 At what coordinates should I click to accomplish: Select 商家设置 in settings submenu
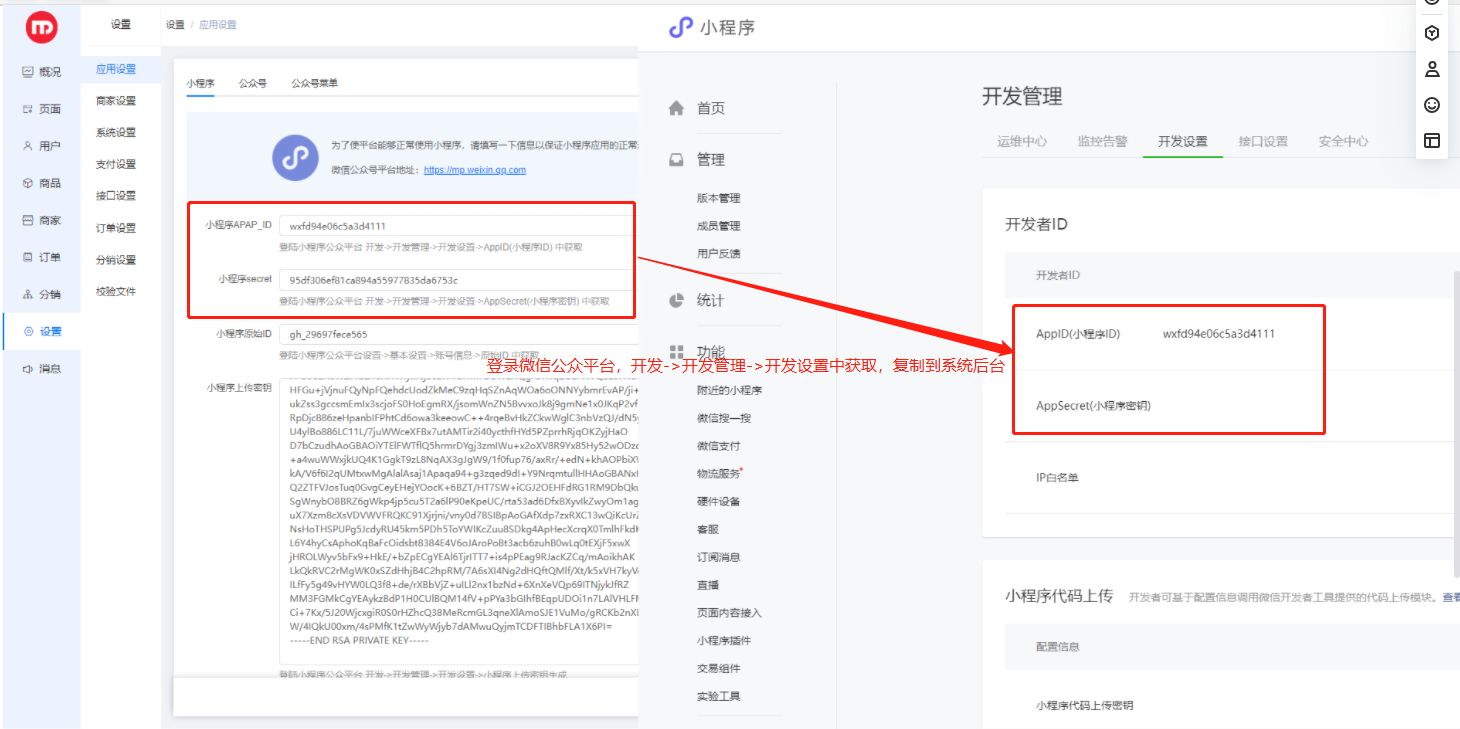(x=116, y=101)
